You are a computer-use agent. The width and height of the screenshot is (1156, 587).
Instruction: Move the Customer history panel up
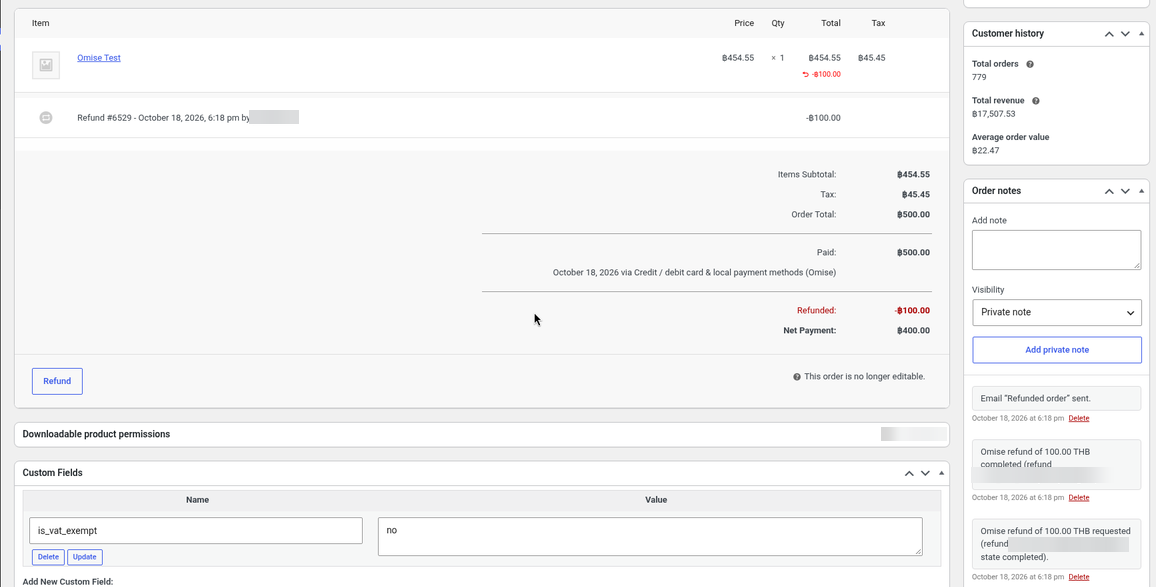(x=1109, y=34)
